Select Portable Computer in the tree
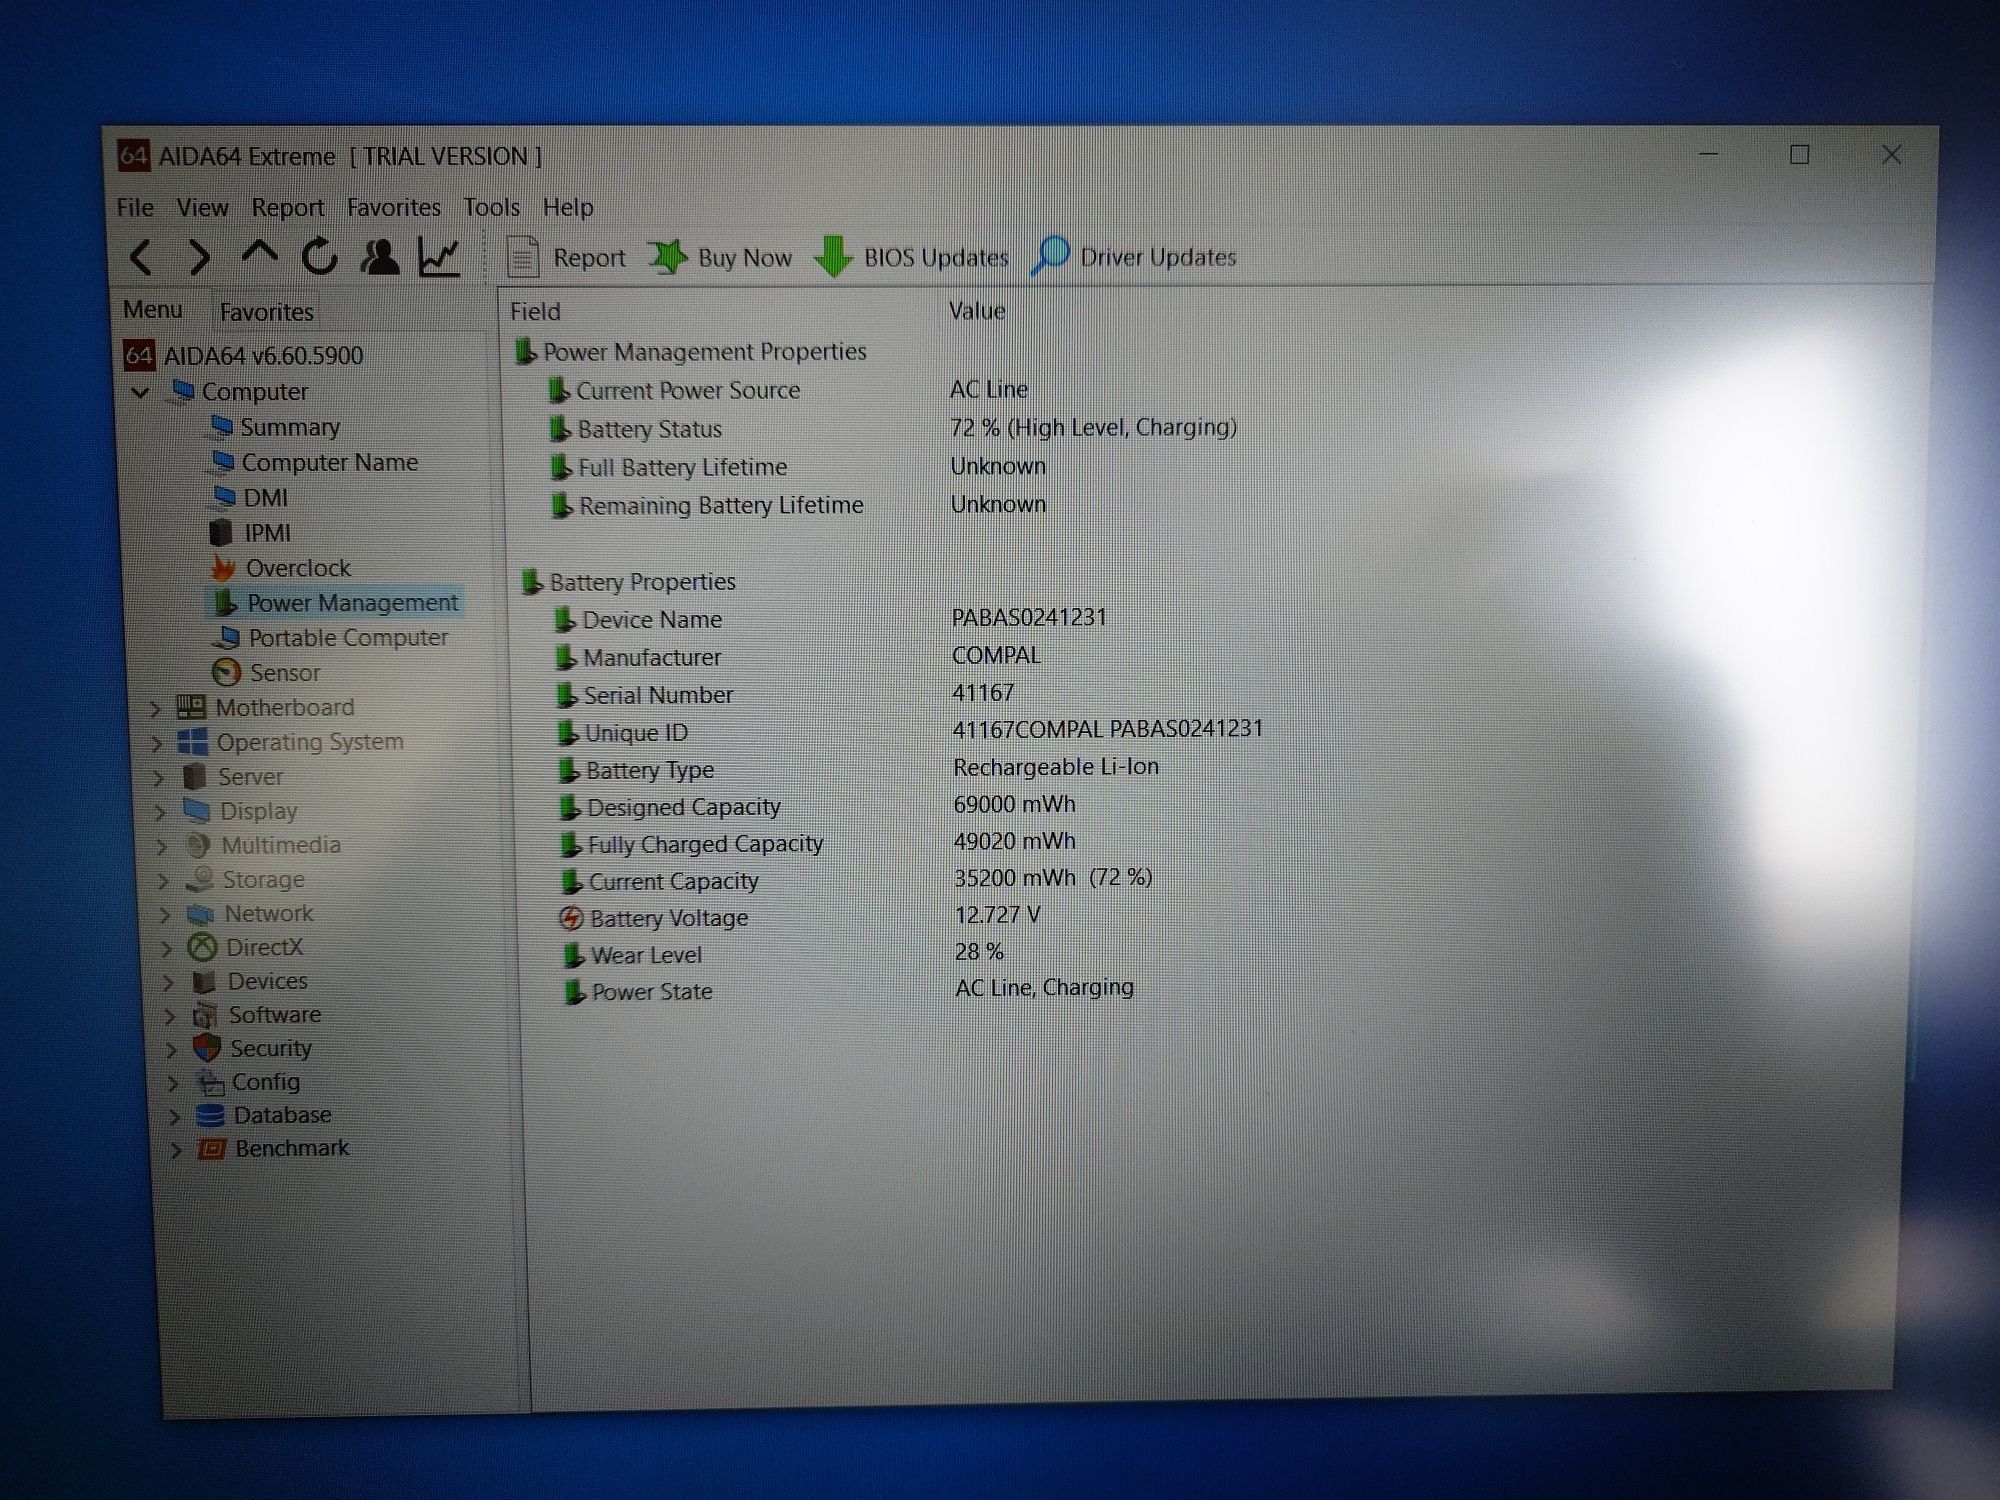This screenshot has width=2000, height=1500. 332,637
